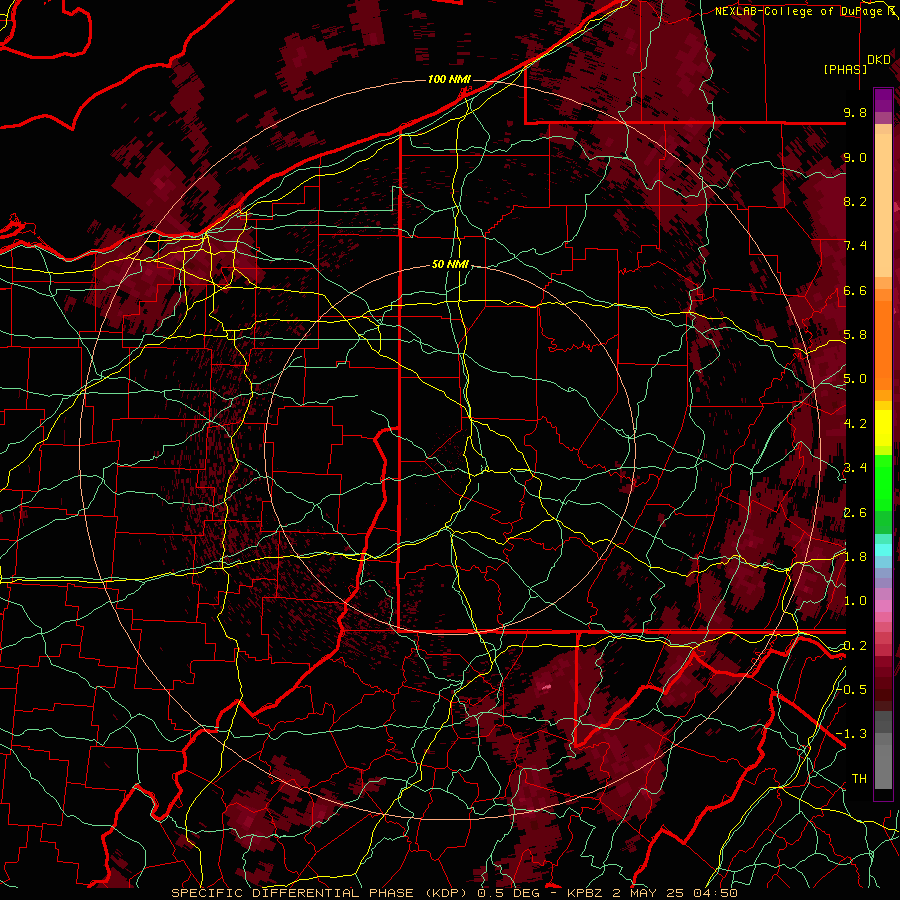The height and width of the screenshot is (900, 900).
Task: Click the 4.2 value on color scale
Action: pos(855,424)
